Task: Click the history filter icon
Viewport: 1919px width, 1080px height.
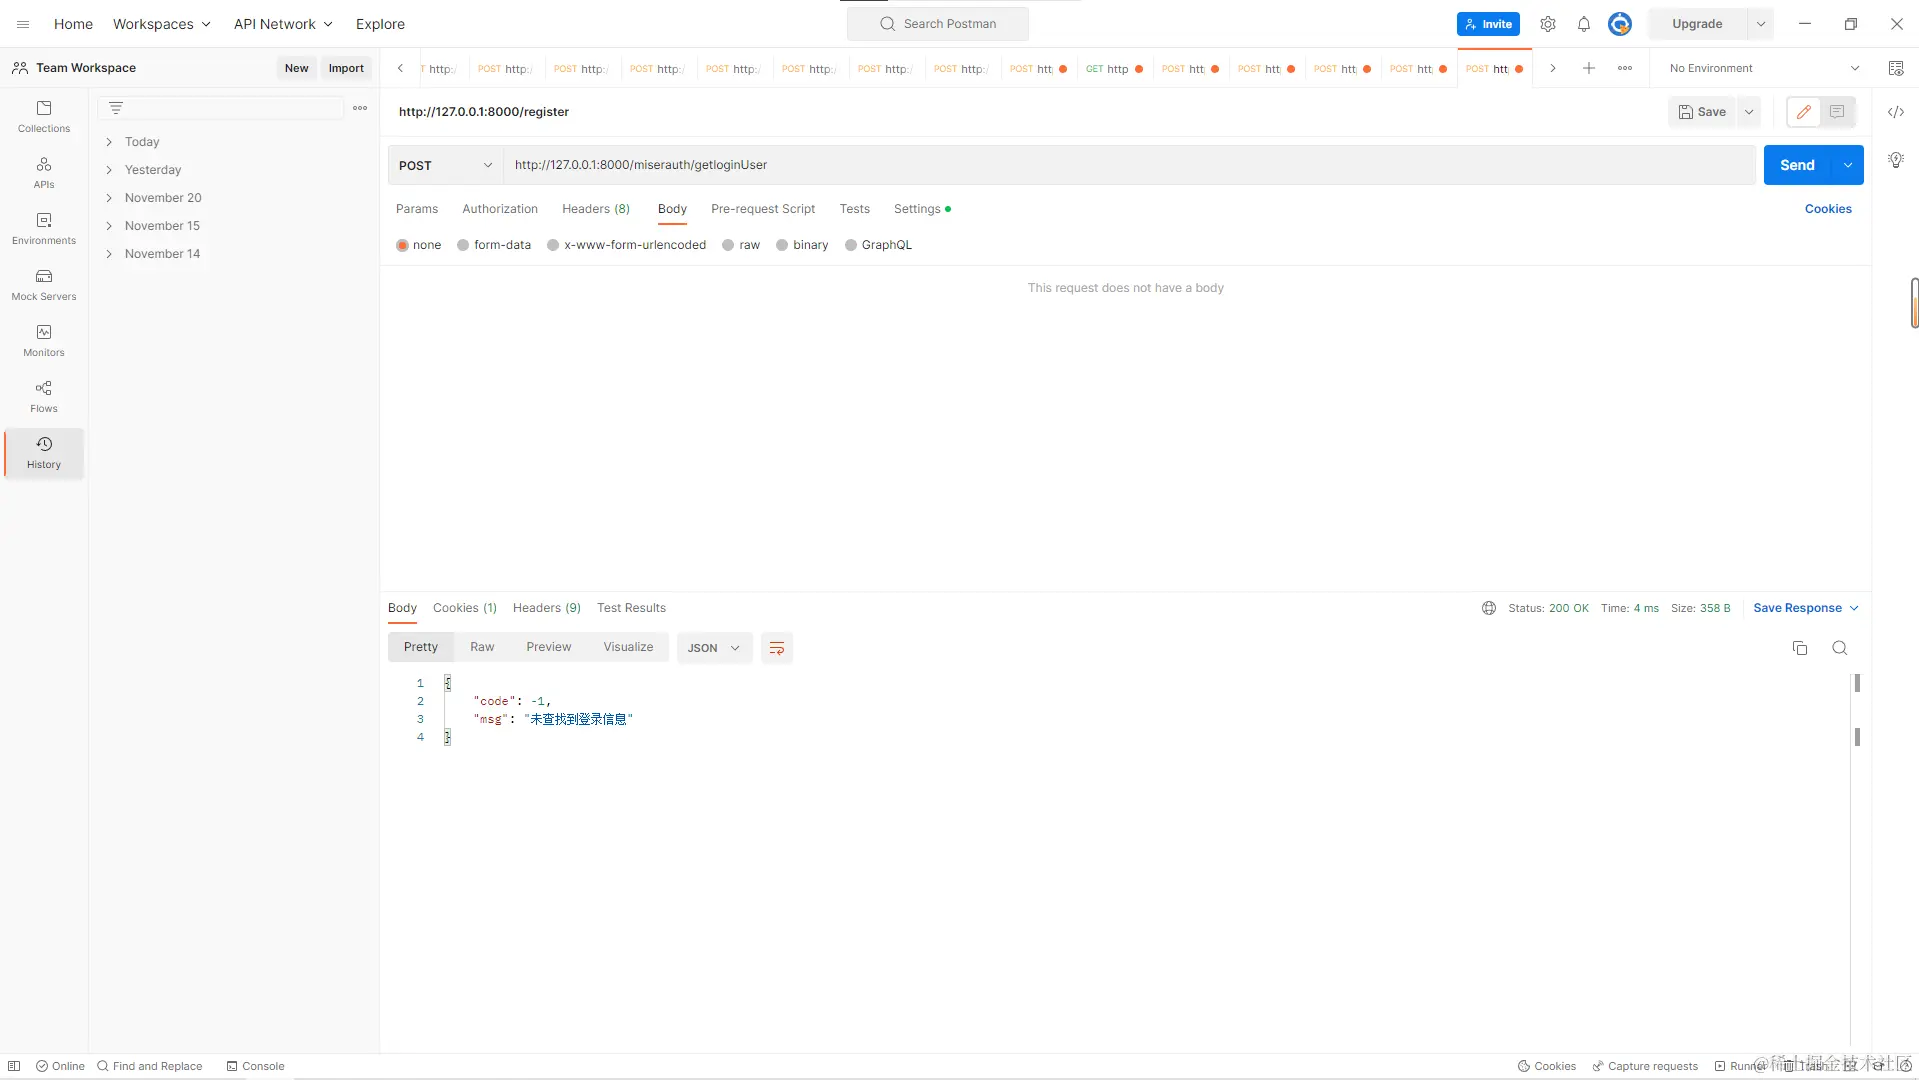Action: click(116, 108)
